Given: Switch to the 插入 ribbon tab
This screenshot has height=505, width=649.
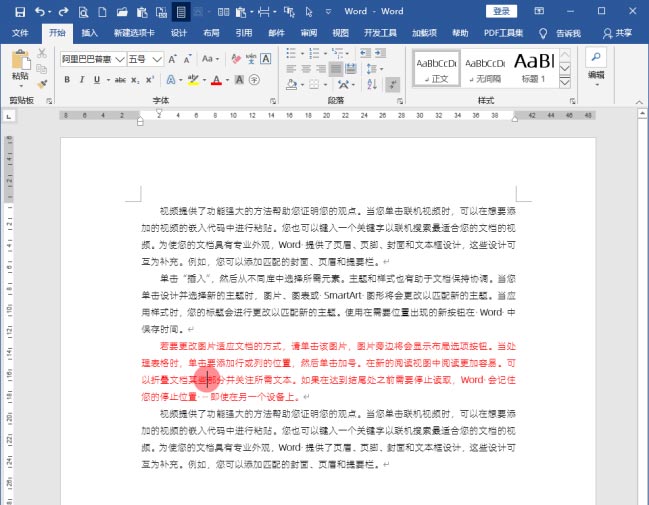Looking at the screenshot, I should 89,33.
